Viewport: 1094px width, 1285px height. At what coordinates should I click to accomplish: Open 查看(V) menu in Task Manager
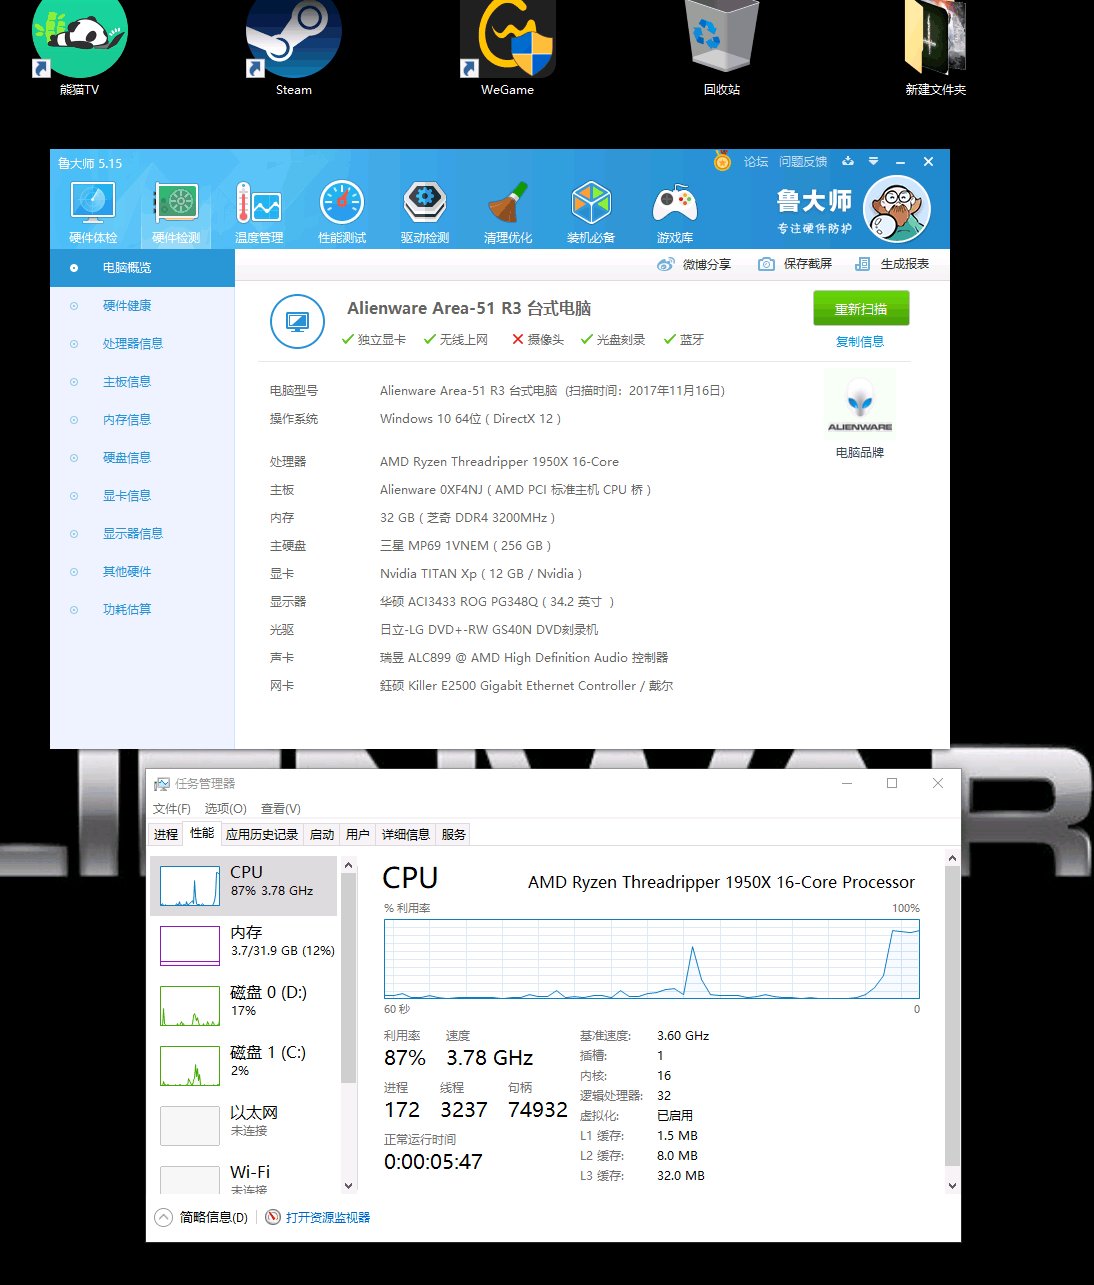coord(281,809)
